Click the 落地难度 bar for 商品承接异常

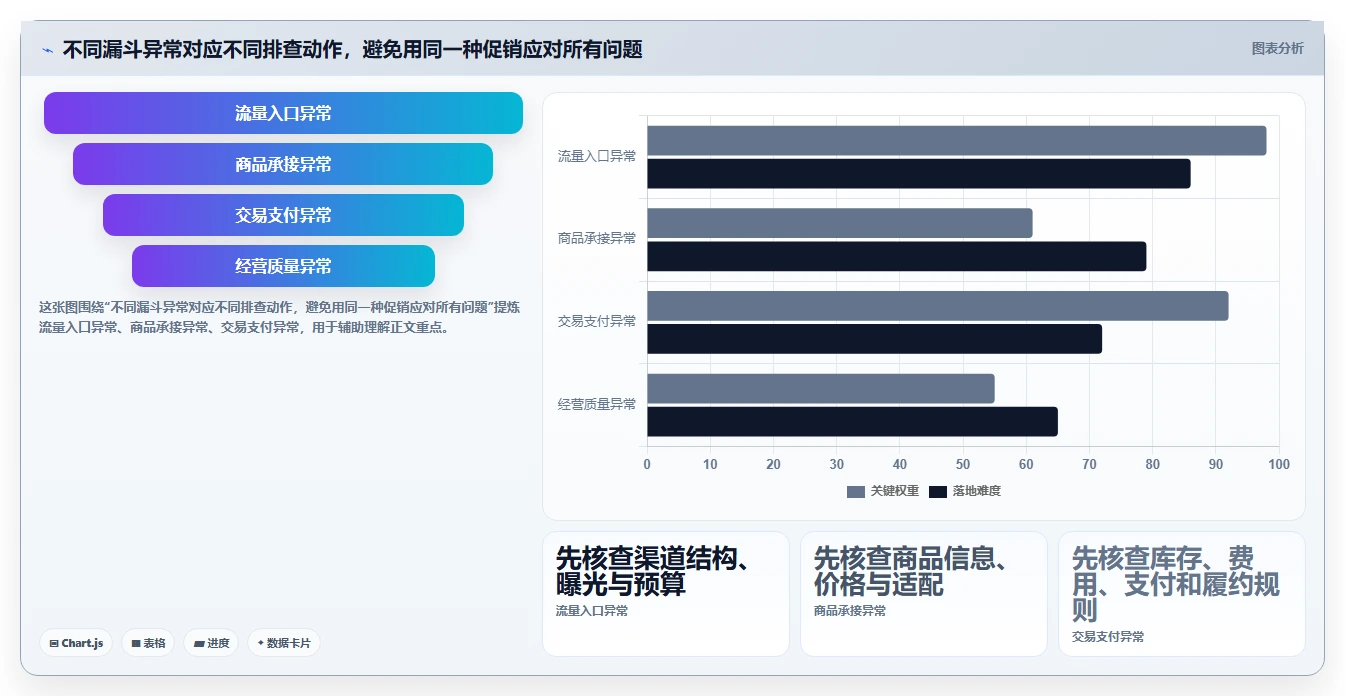[x=896, y=256]
